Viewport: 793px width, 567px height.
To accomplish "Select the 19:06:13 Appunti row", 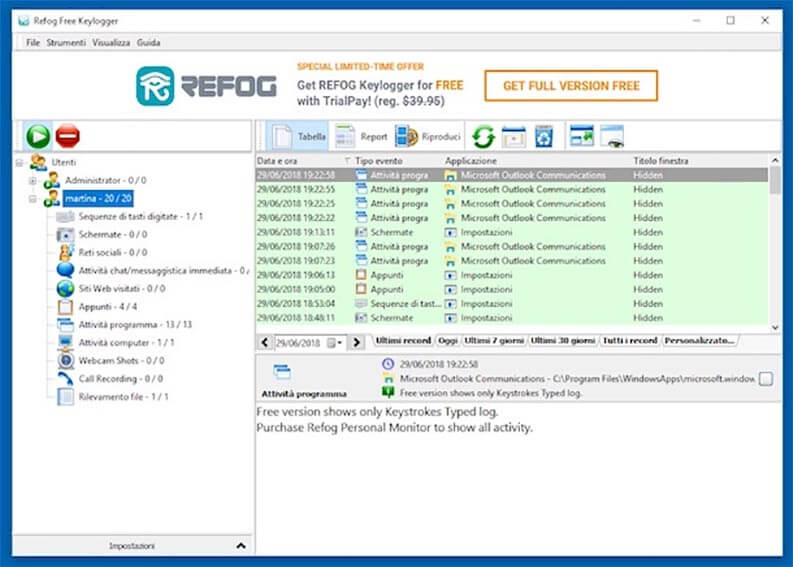I will pos(512,275).
